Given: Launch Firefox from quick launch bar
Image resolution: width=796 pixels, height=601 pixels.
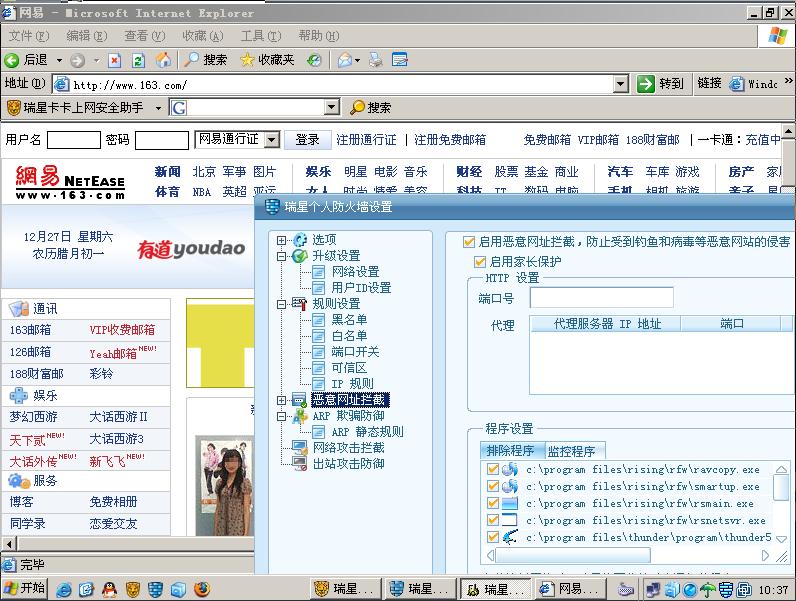Looking at the screenshot, I should [x=202, y=589].
